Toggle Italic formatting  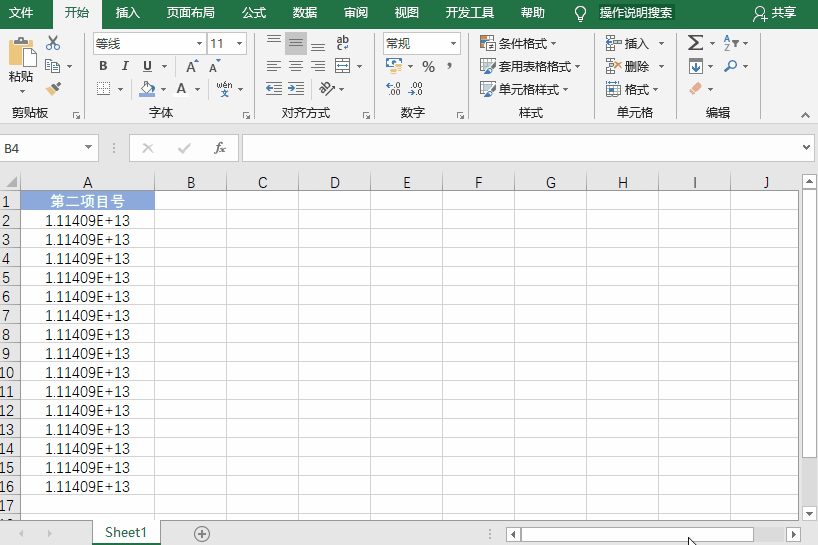tap(125, 66)
